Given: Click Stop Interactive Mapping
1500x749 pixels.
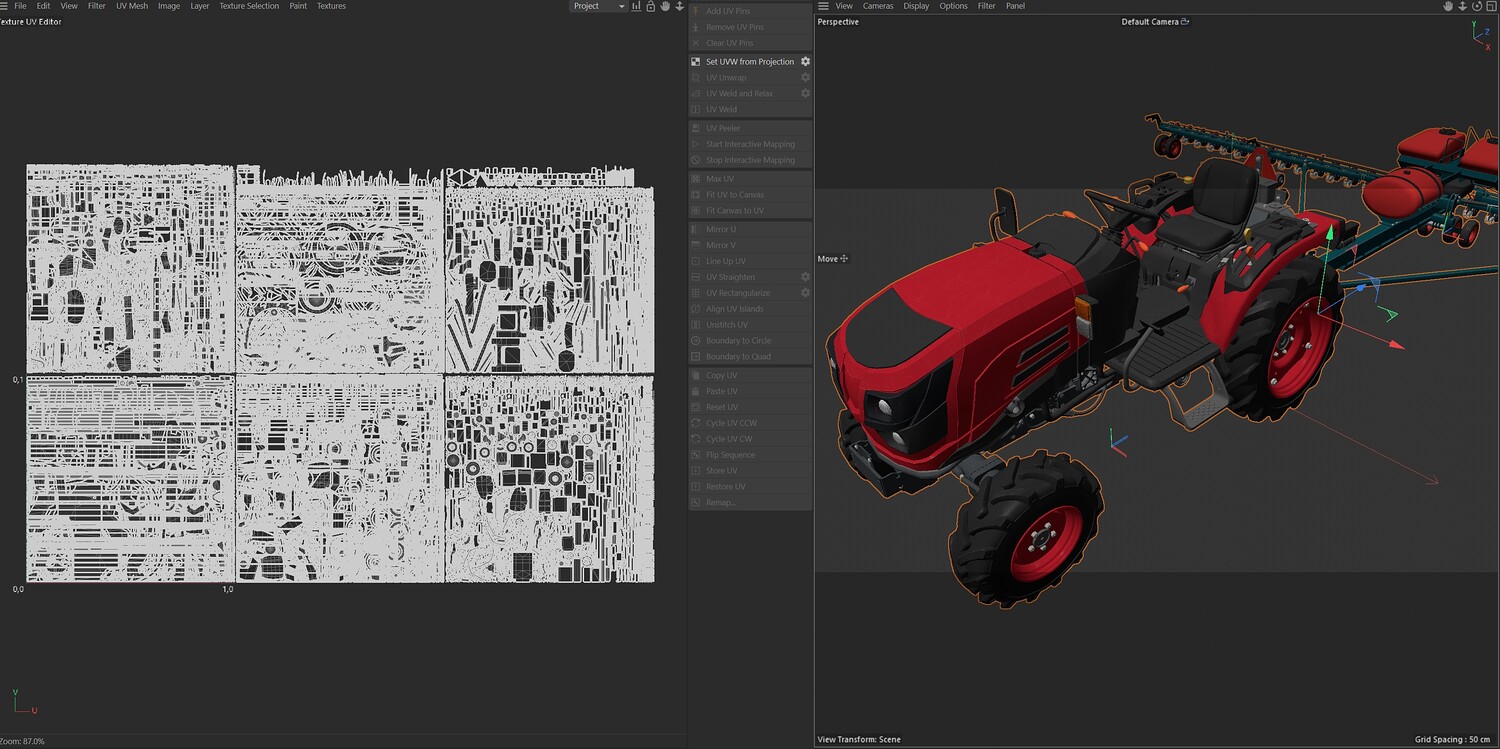Looking at the screenshot, I should pyautogui.click(x=750, y=160).
